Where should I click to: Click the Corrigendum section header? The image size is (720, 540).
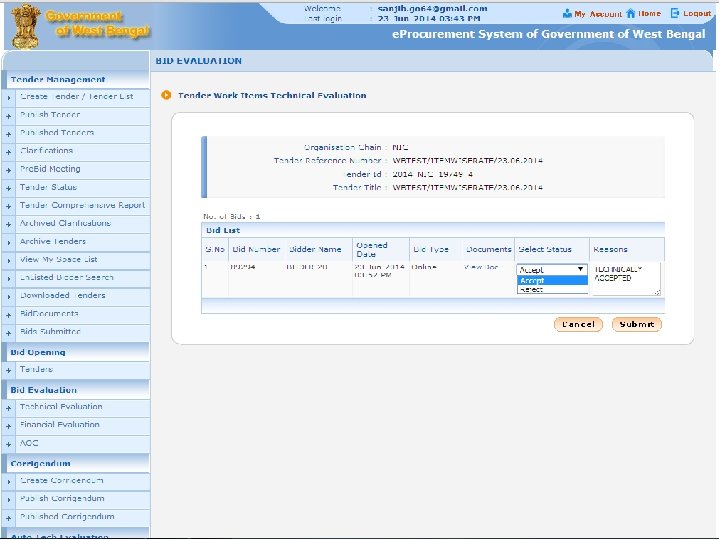point(76,463)
